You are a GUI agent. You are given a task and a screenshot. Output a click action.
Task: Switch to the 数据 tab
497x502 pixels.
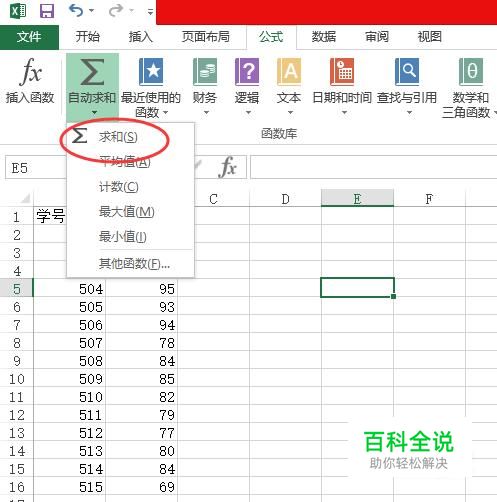[x=324, y=37]
